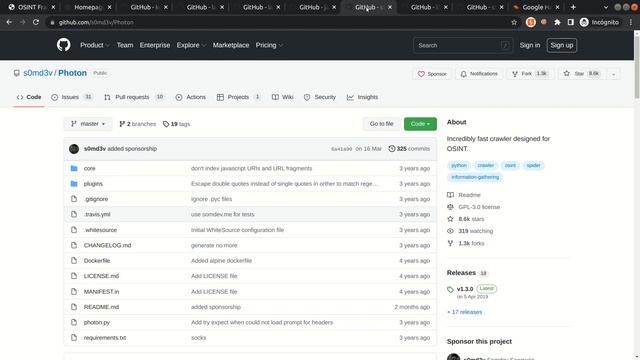Click the Sign up button

tap(562, 45)
